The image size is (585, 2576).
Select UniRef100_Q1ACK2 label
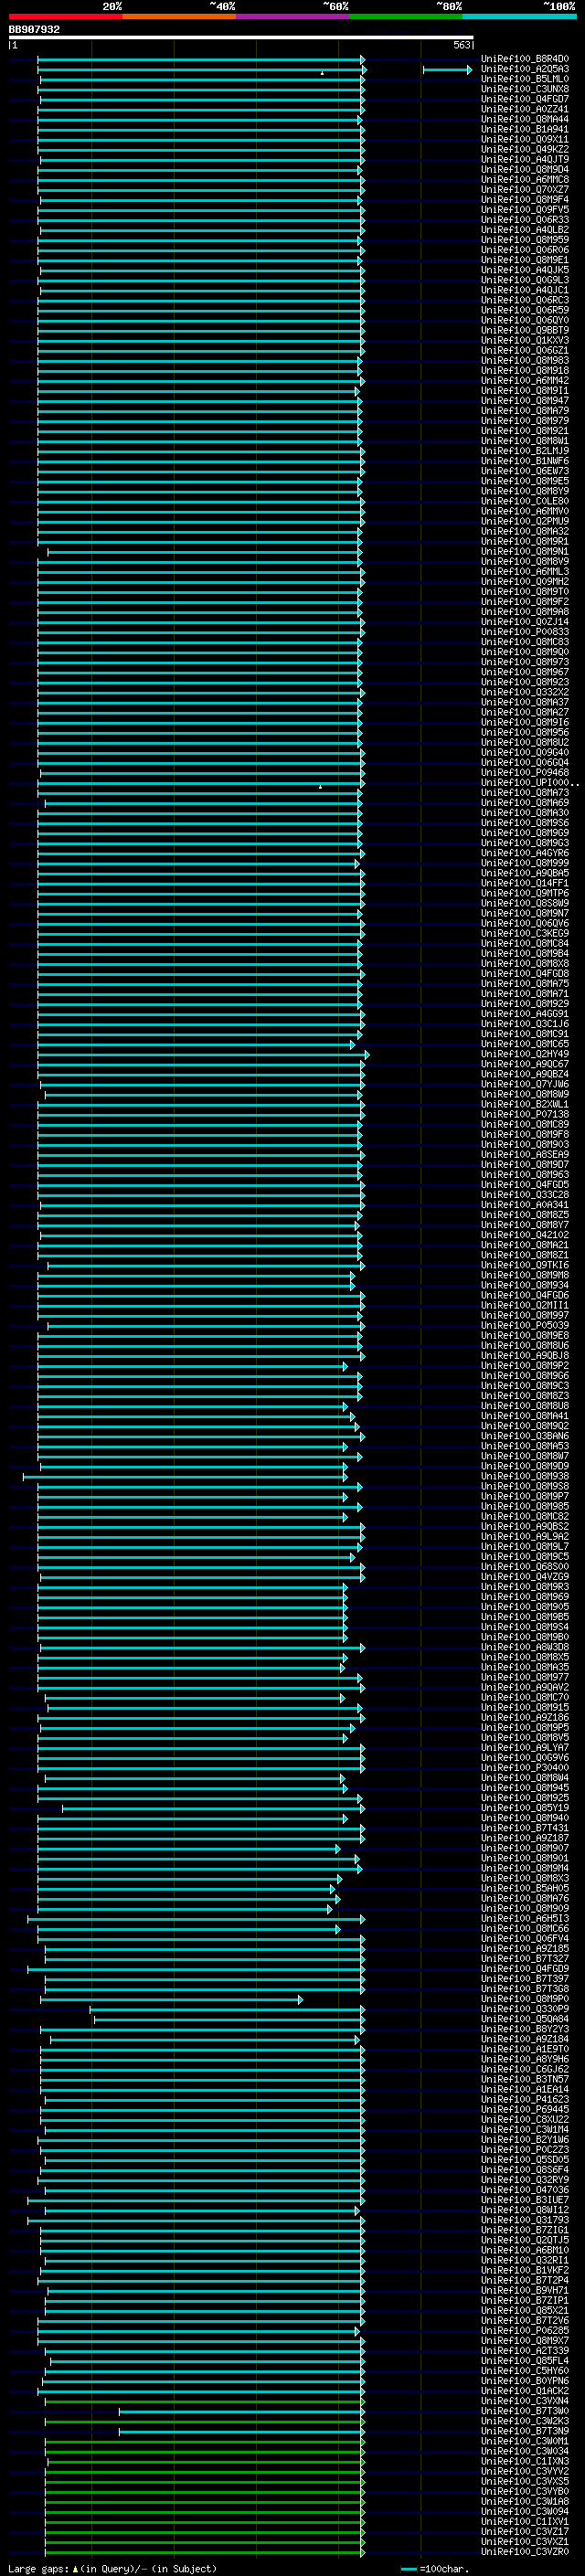coord(525,2390)
